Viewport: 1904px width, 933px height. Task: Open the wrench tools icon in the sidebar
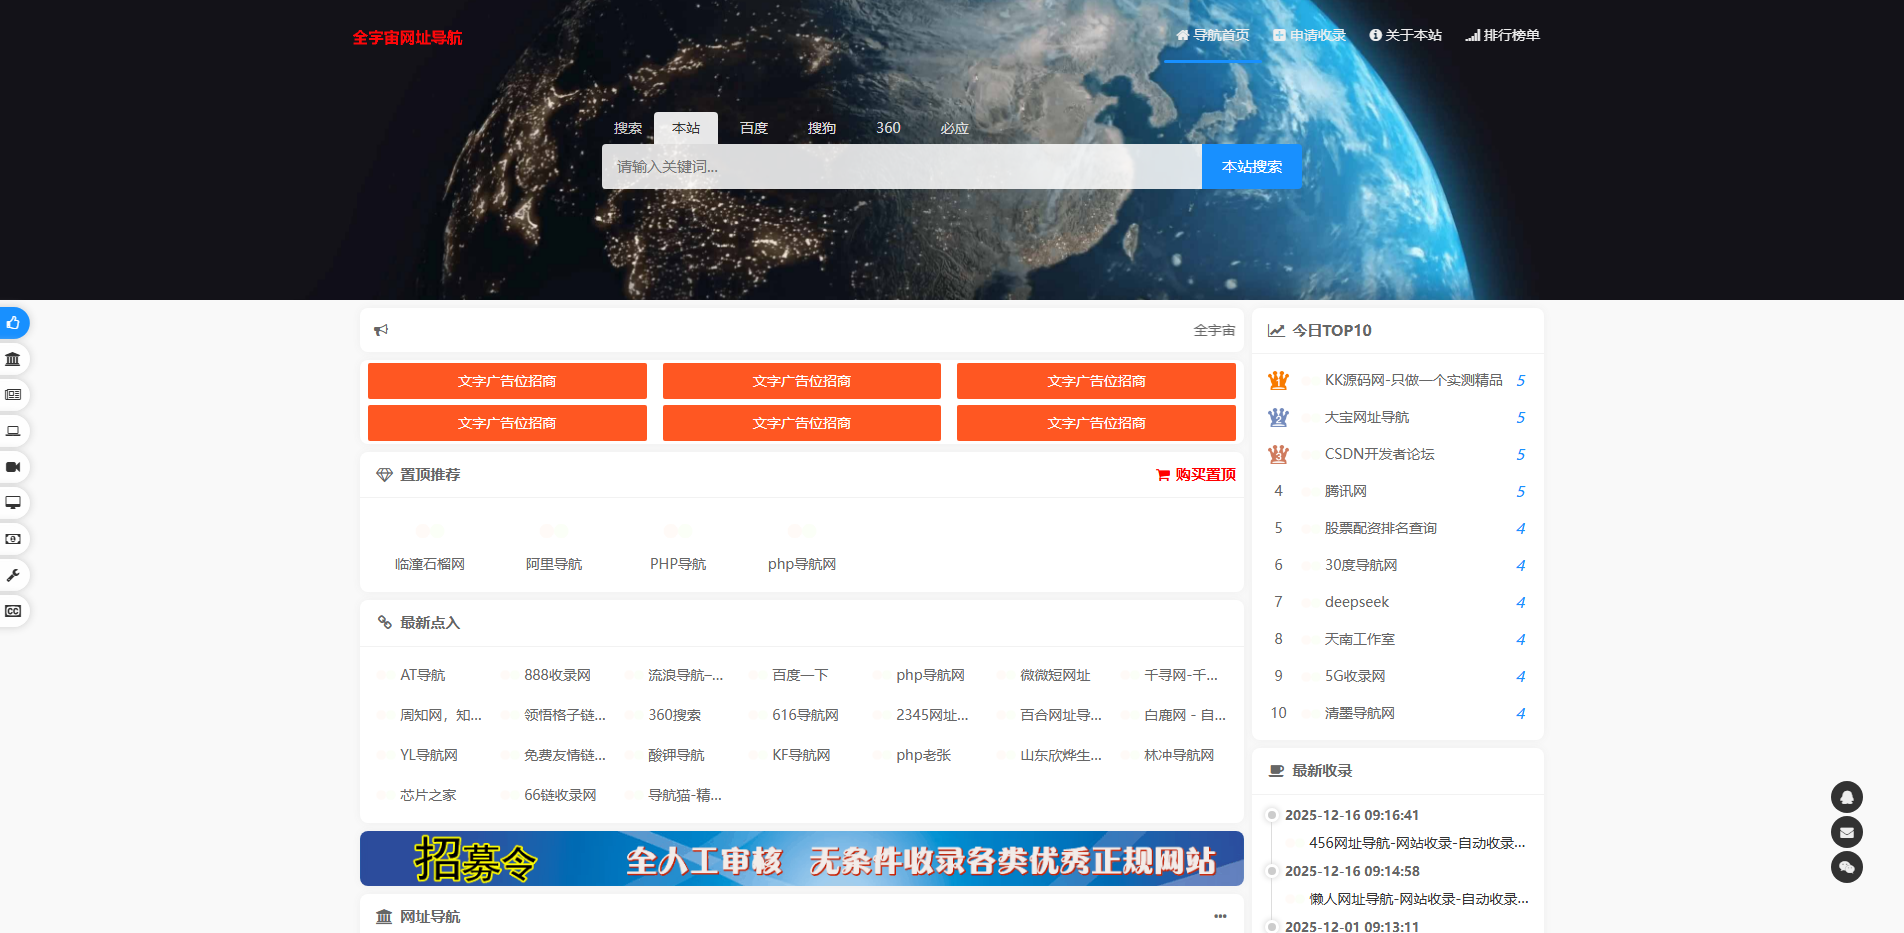(x=14, y=575)
